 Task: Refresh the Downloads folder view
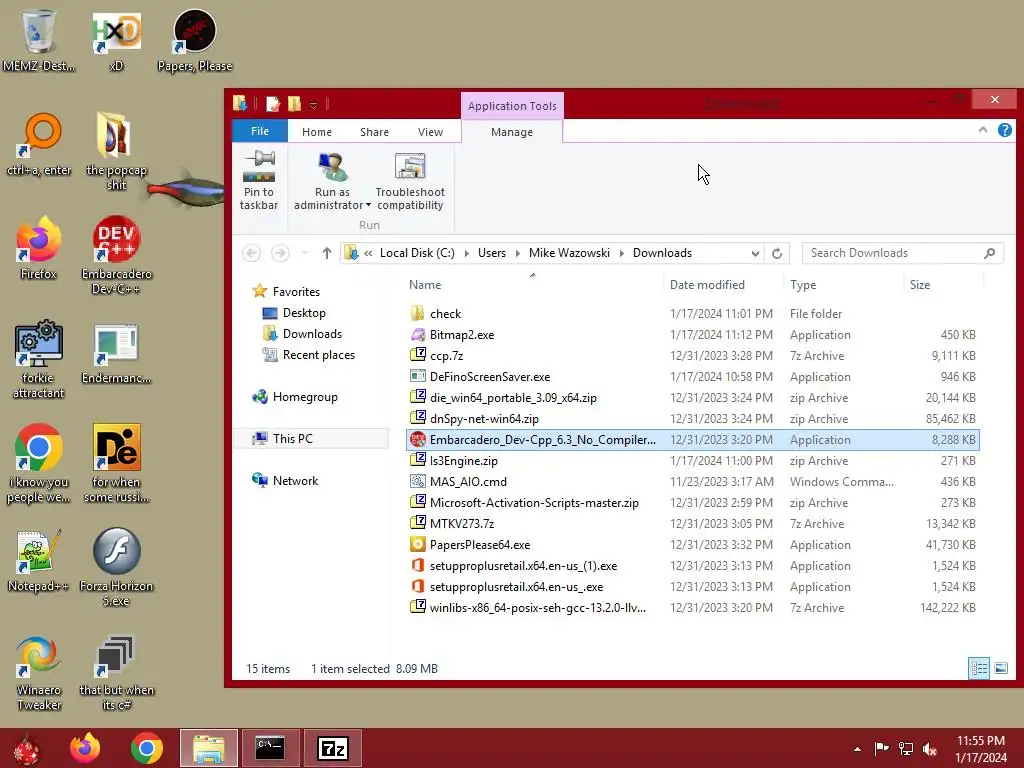[777, 253]
